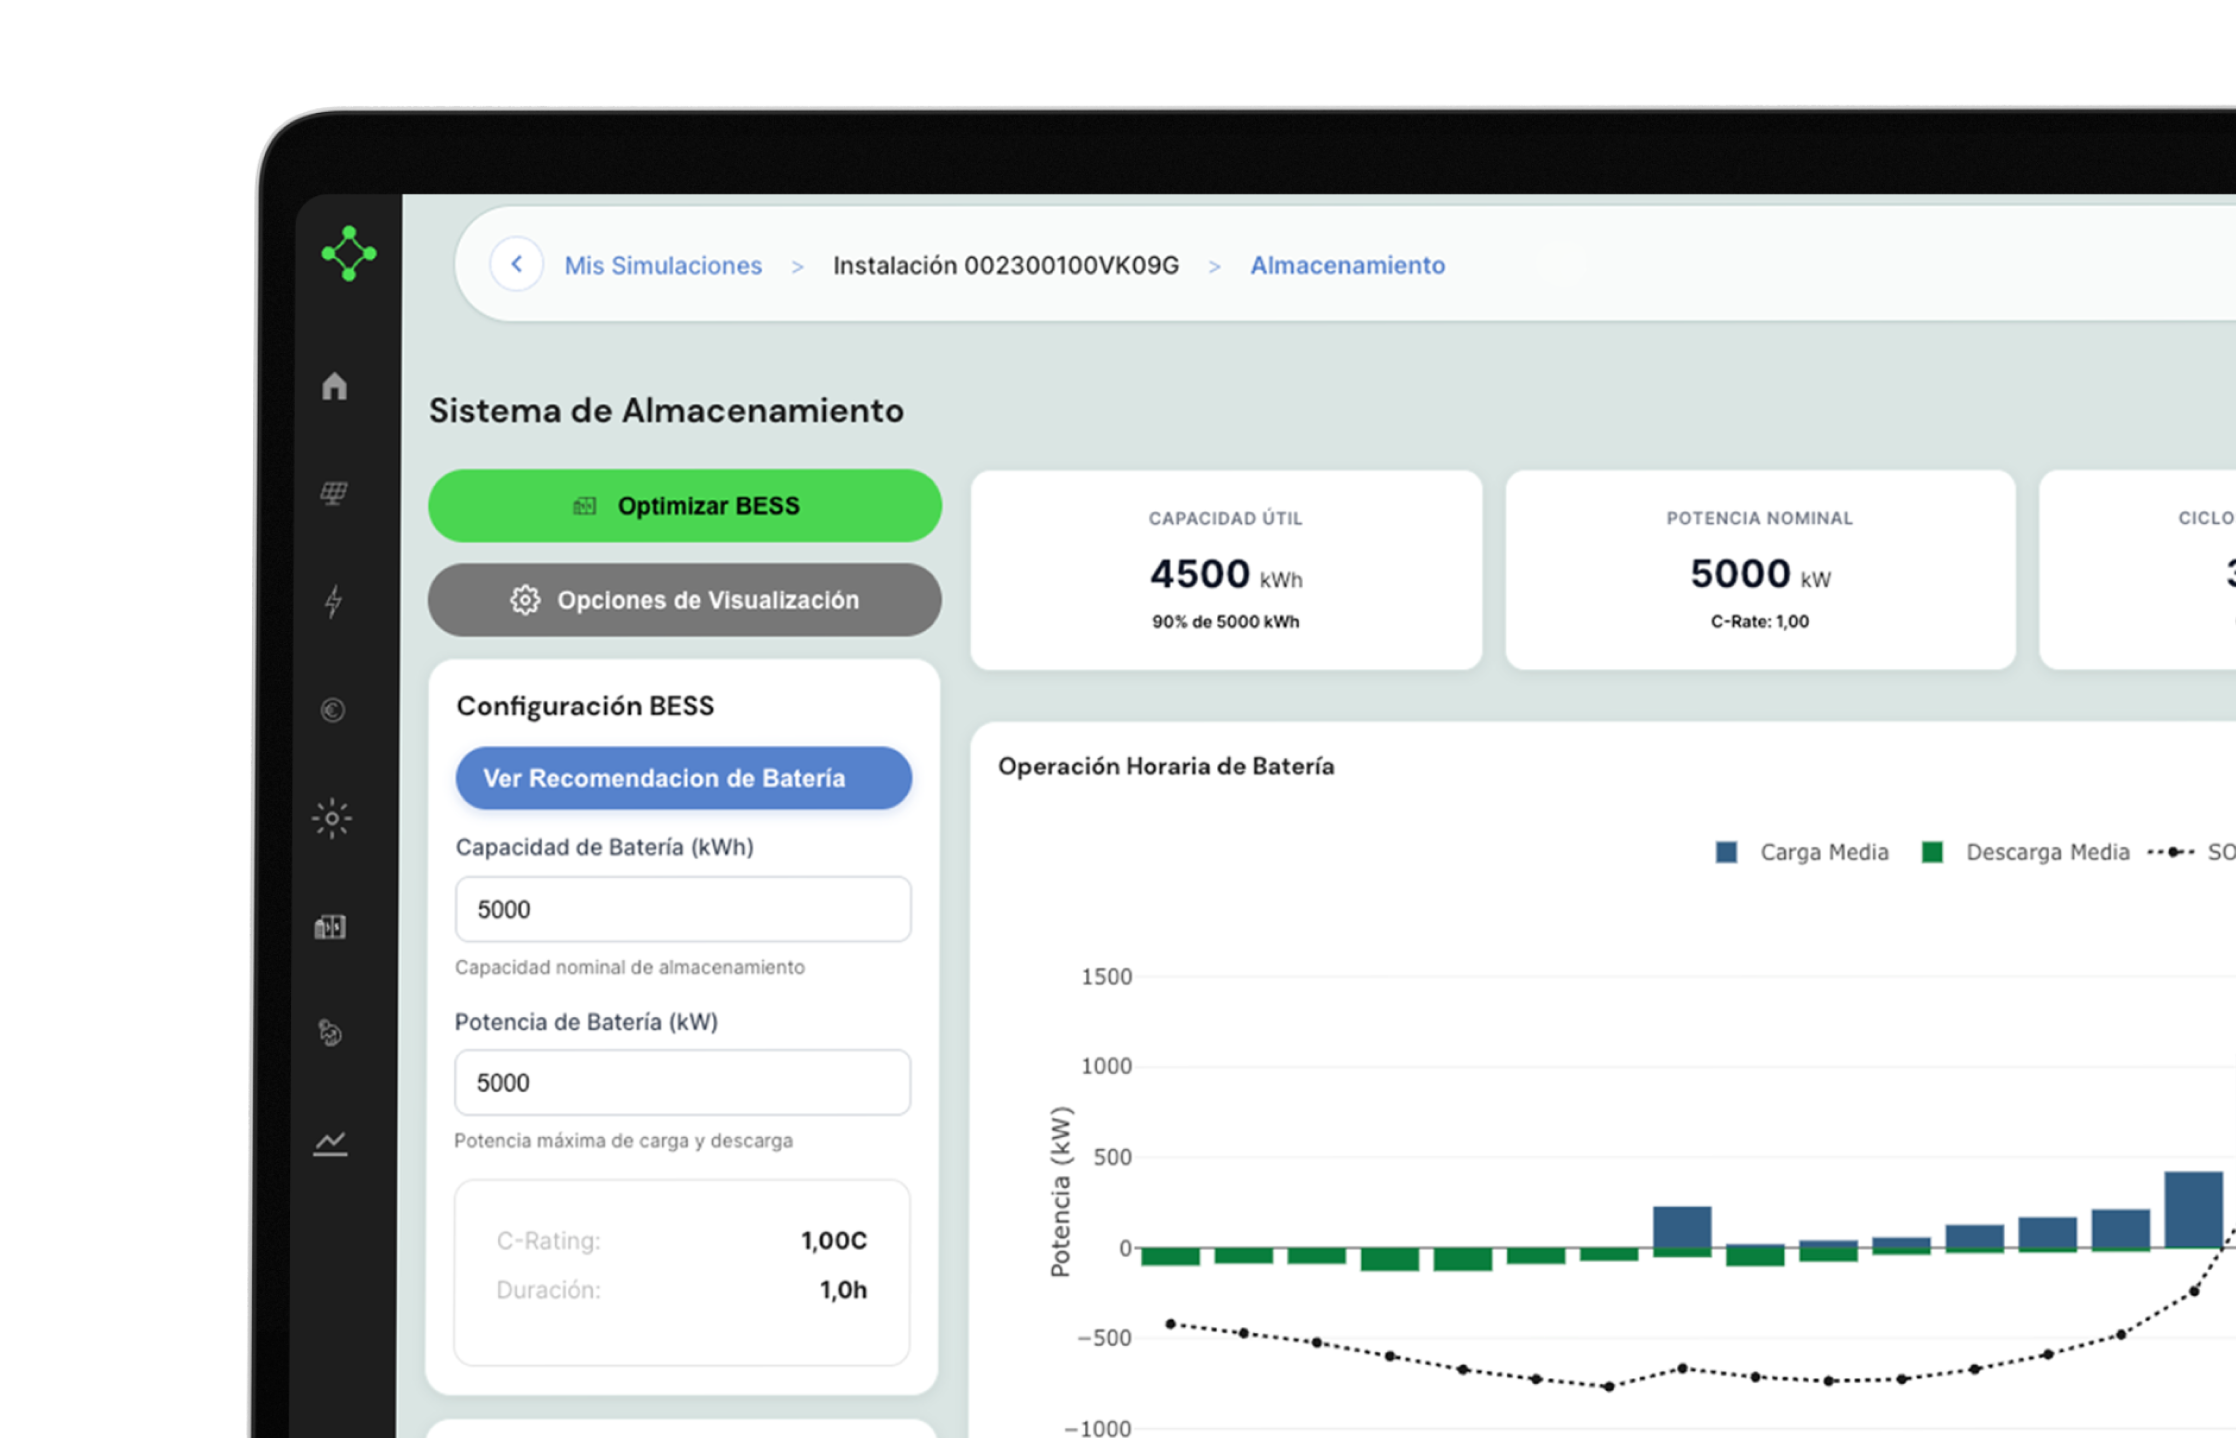Viewport: 2236px width, 1438px height.
Task: Open the solar panel sidebar icon
Action: pyautogui.click(x=334, y=493)
